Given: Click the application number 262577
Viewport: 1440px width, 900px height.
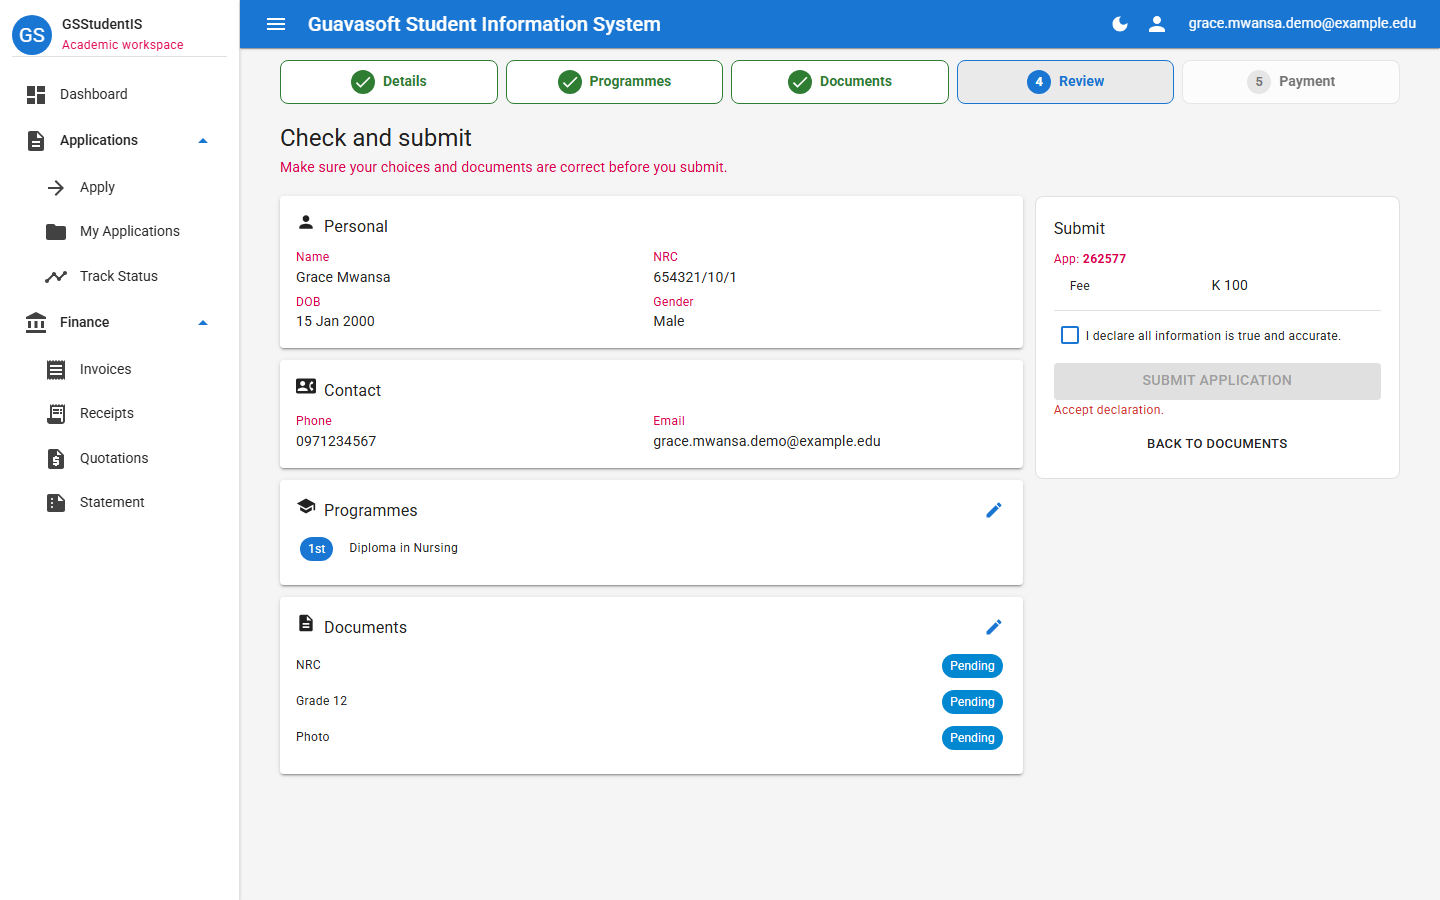Looking at the screenshot, I should [1104, 259].
